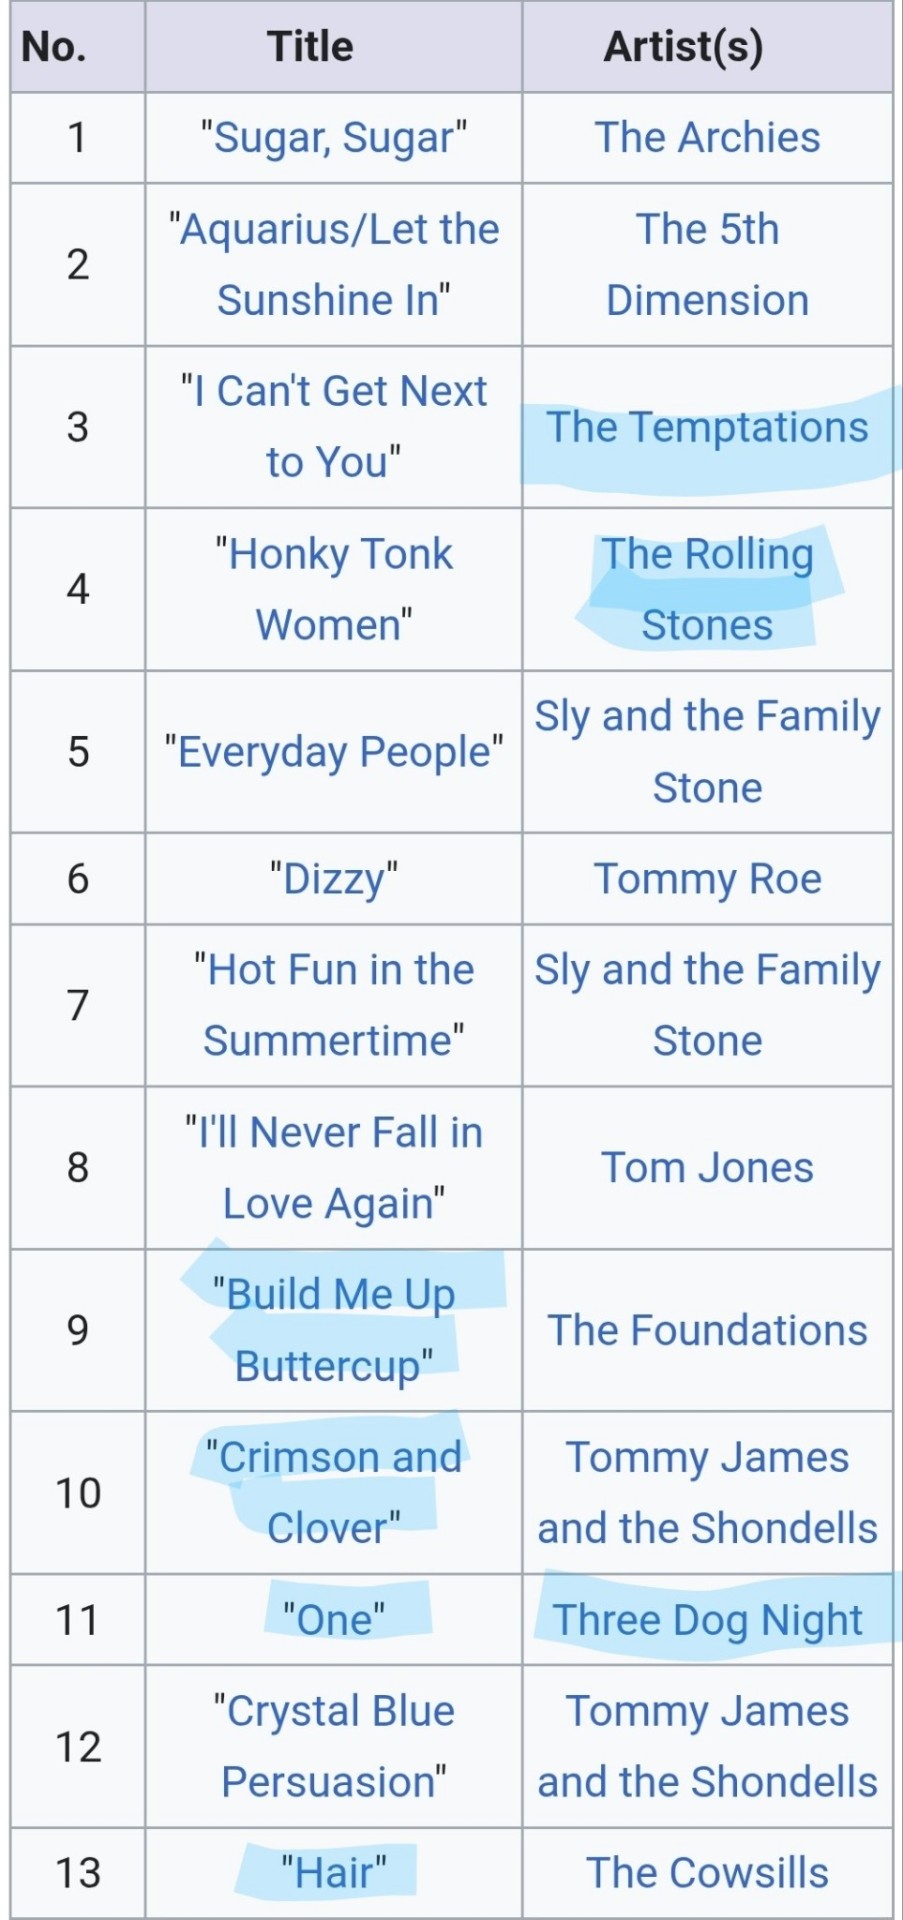The height and width of the screenshot is (1920, 903).
Task: Open Tommy Roe artist page
Action: pyautogui.click(x=708, y=879)
